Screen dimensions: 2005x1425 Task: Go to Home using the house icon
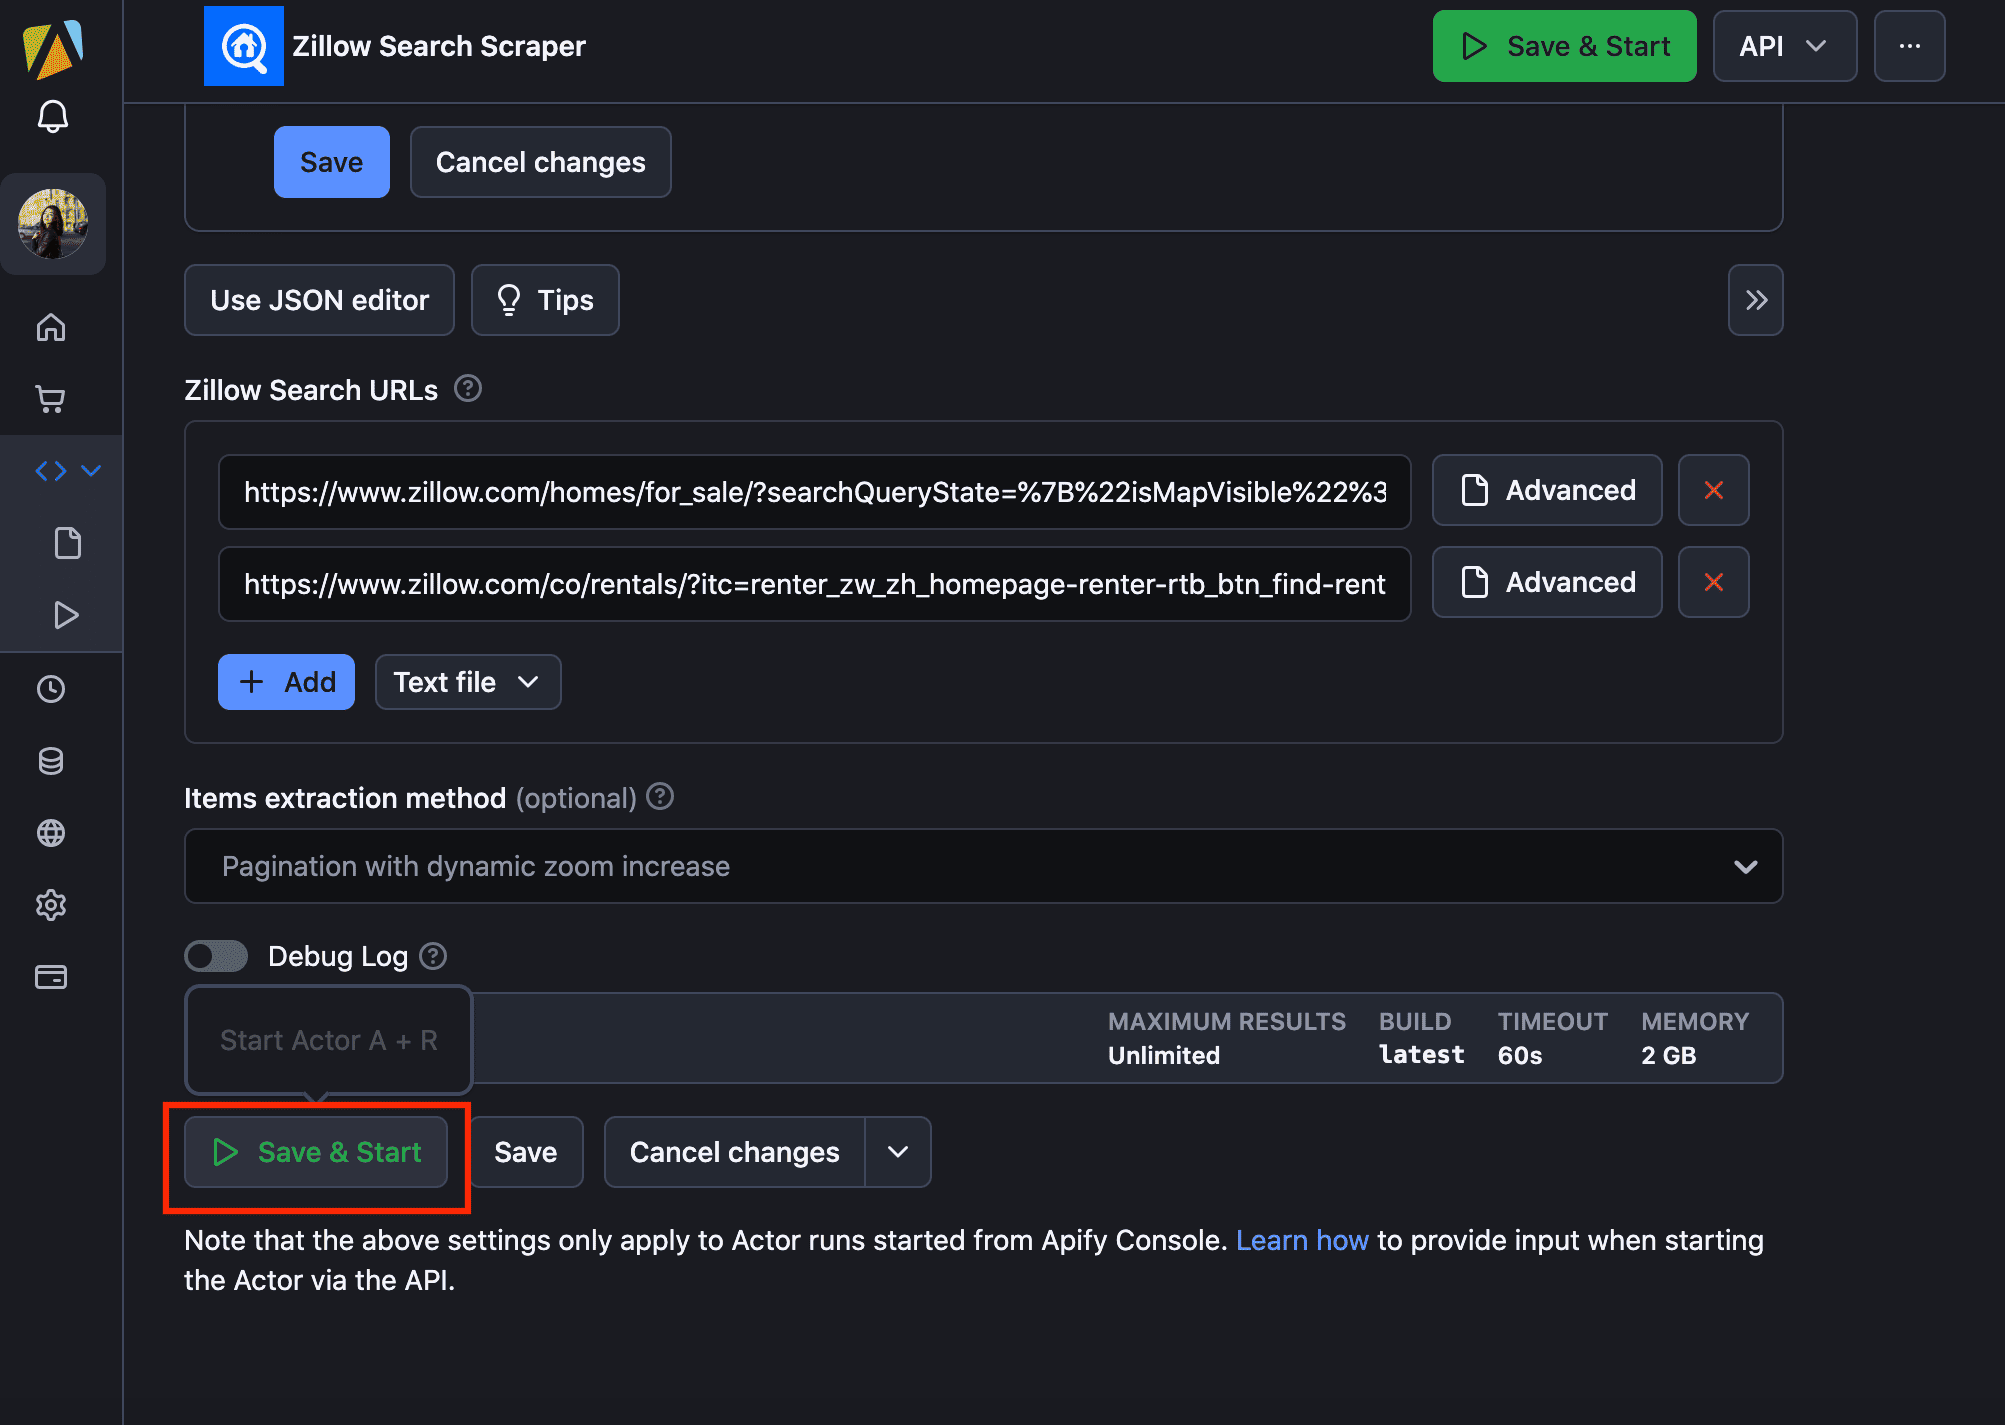(51, 327)
